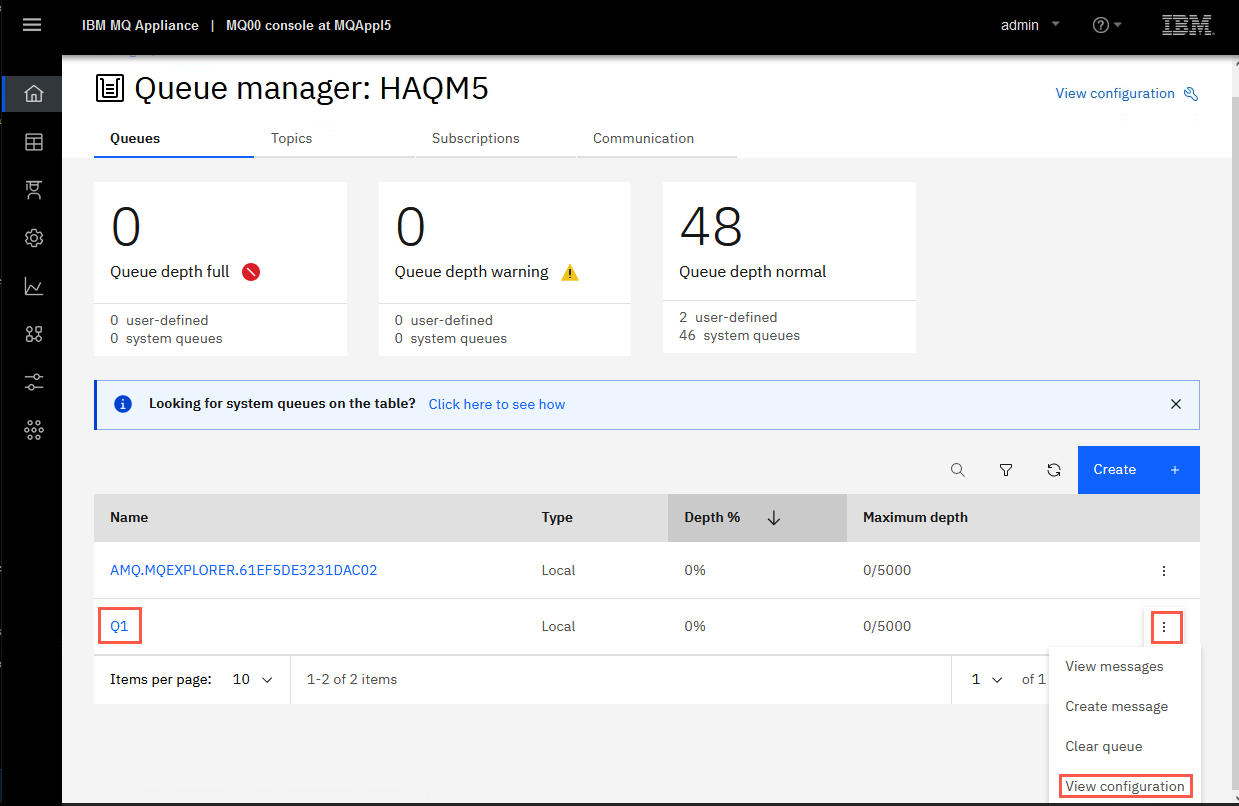The image size is (1239, 806).
Task: Open the slider controls sidebar icon
Action: click(34, 382)
